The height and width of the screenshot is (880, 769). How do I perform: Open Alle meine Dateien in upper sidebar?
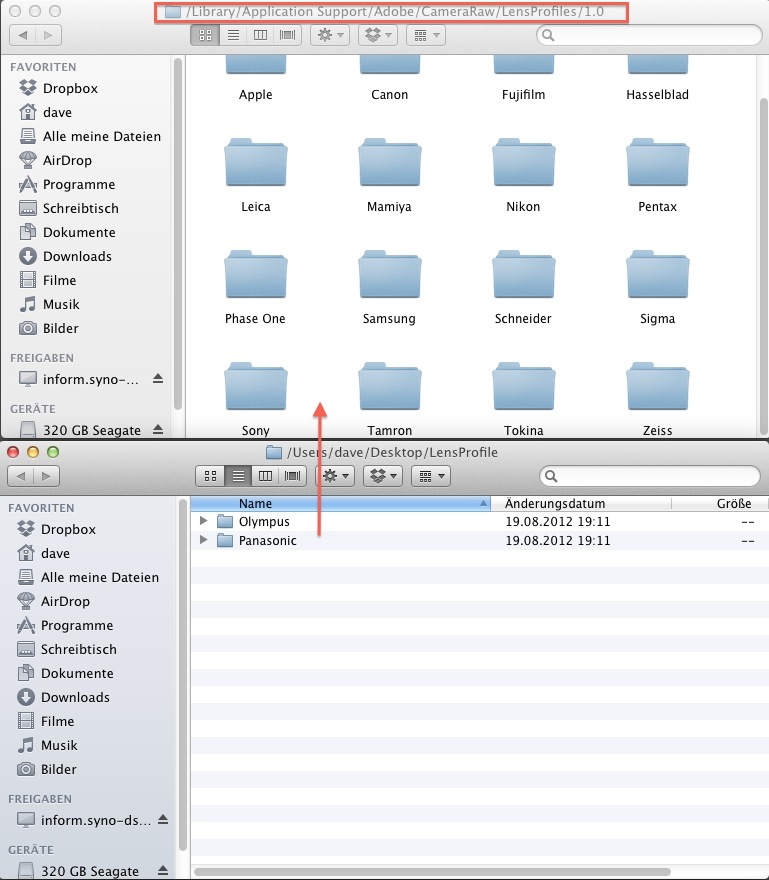[x=90, y=136]
